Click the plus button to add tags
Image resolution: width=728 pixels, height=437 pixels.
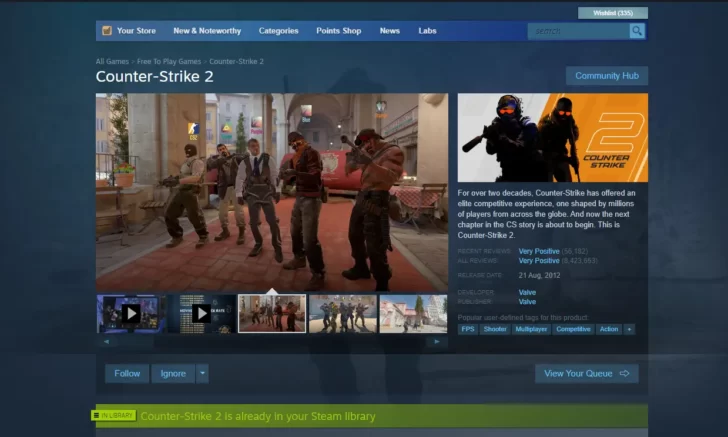629,329
